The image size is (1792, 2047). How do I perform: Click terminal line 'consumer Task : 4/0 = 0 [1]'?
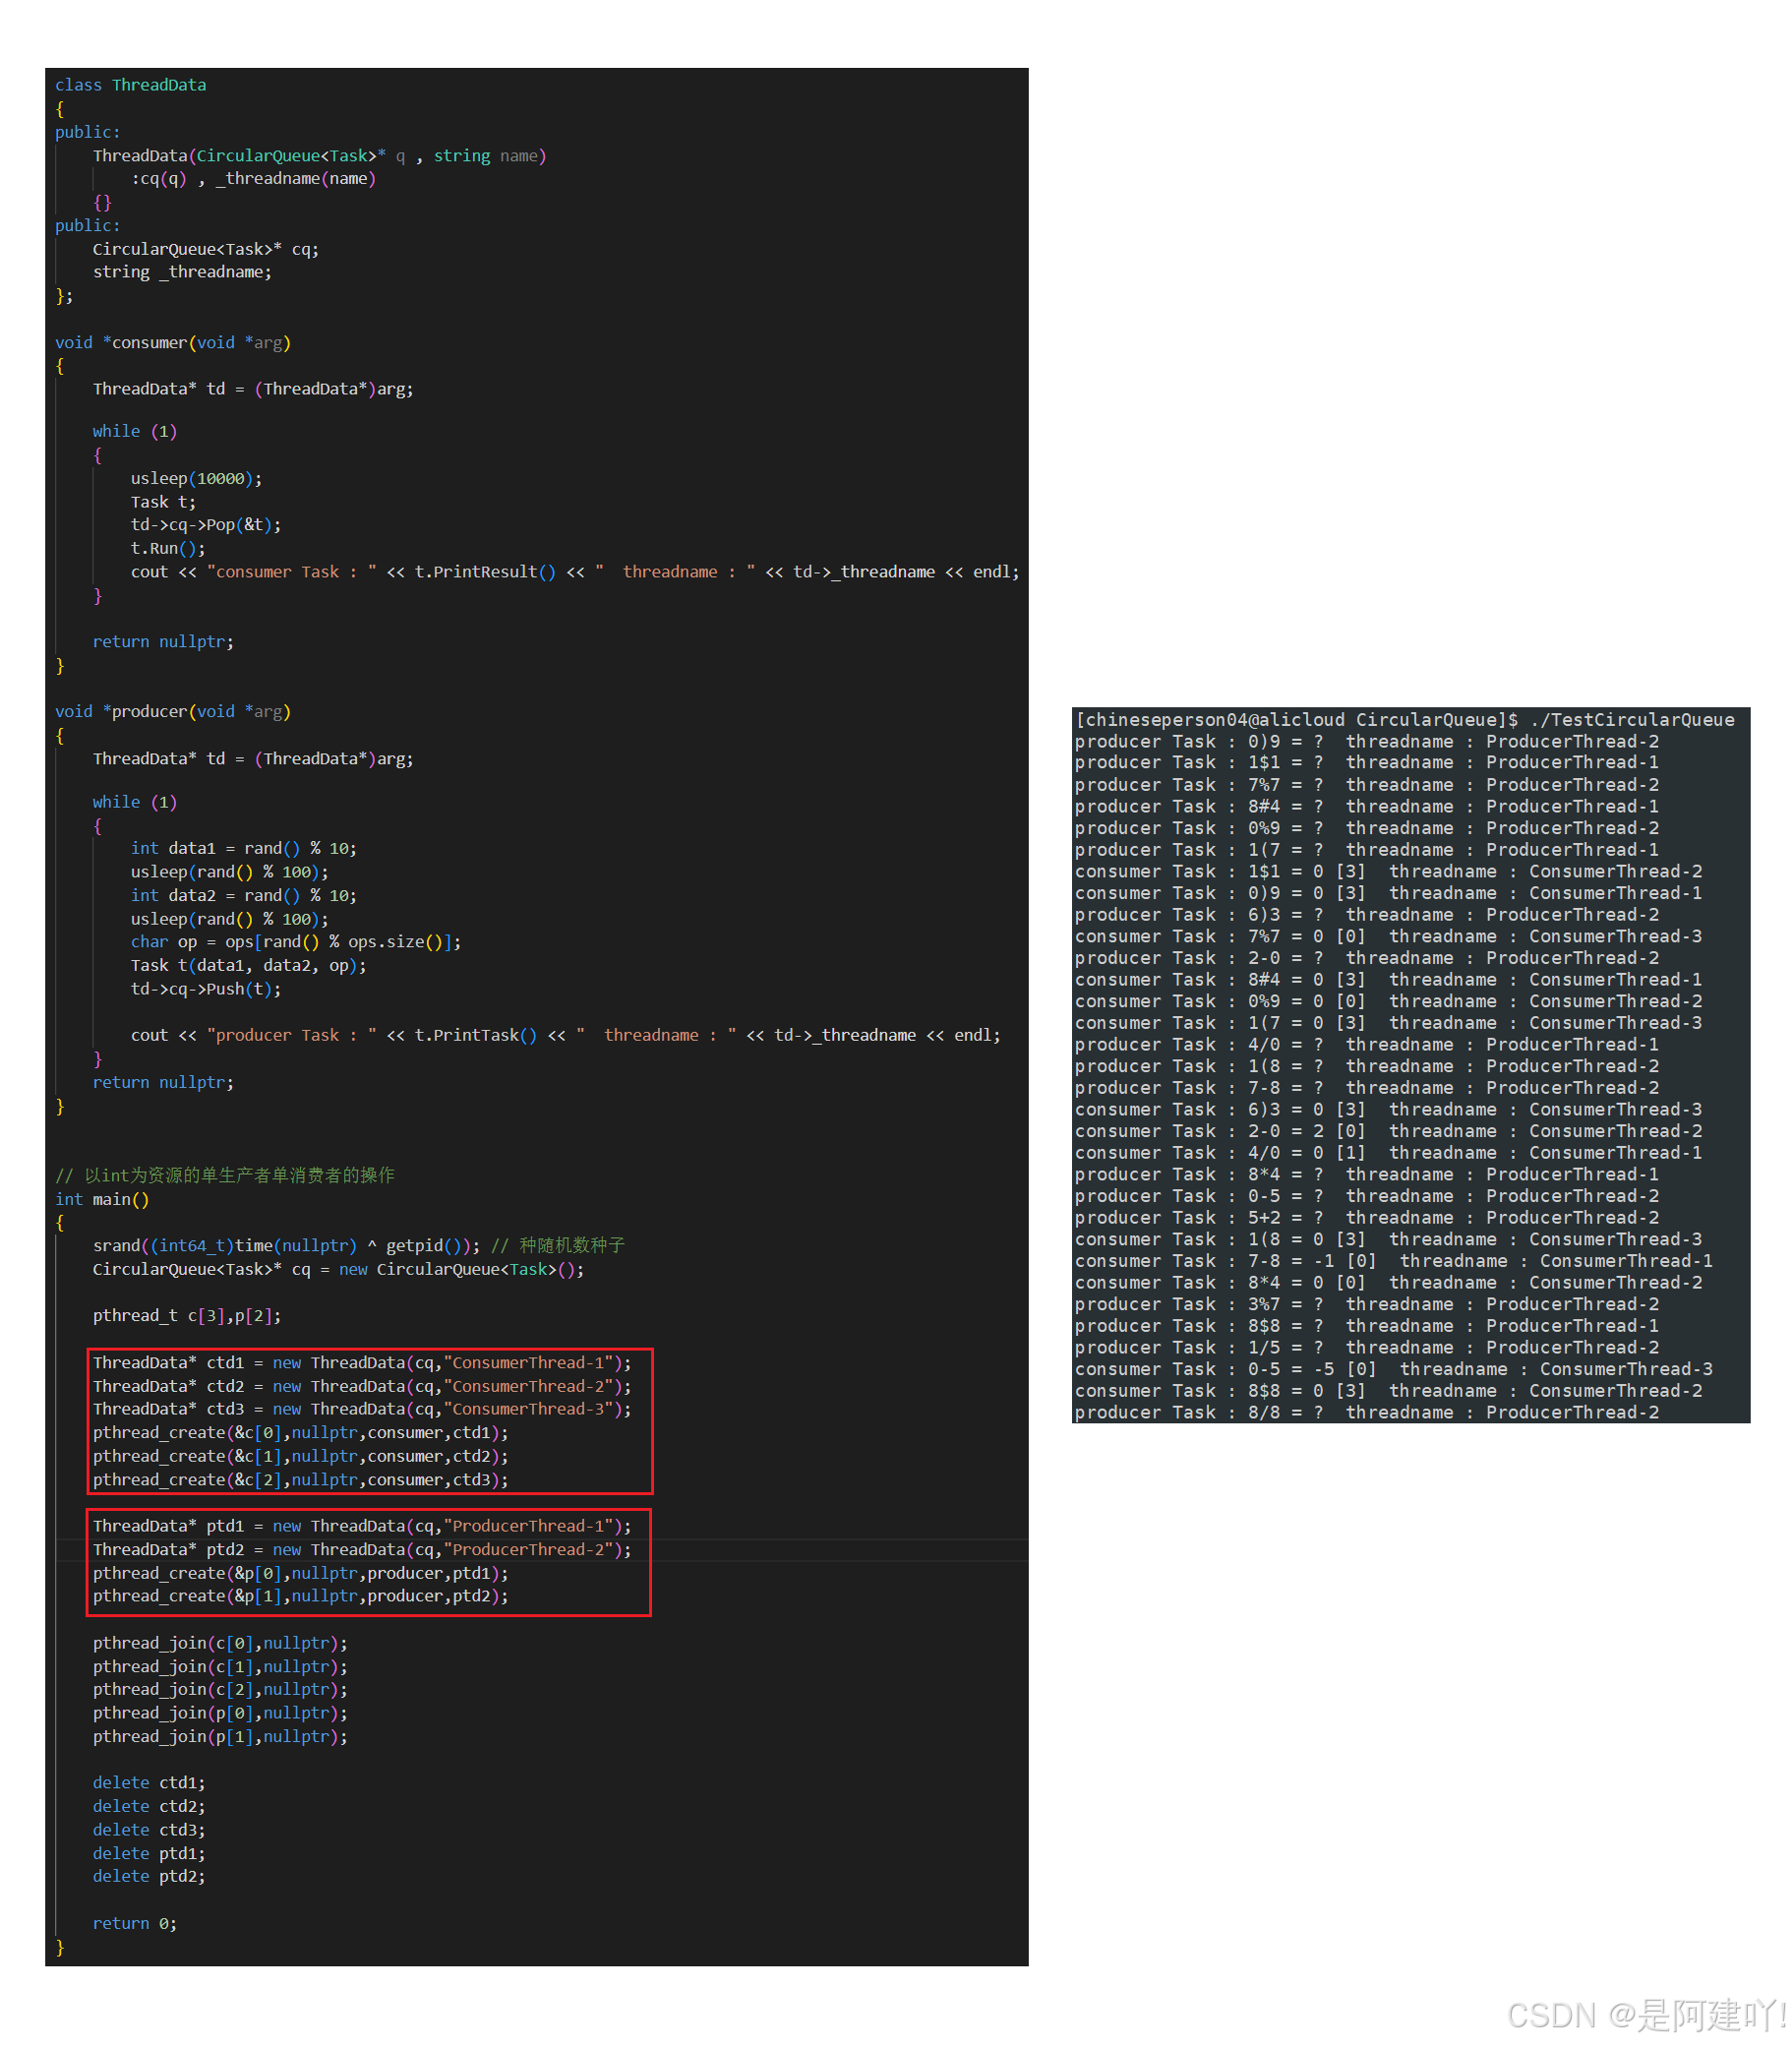coord(1389,1153)
